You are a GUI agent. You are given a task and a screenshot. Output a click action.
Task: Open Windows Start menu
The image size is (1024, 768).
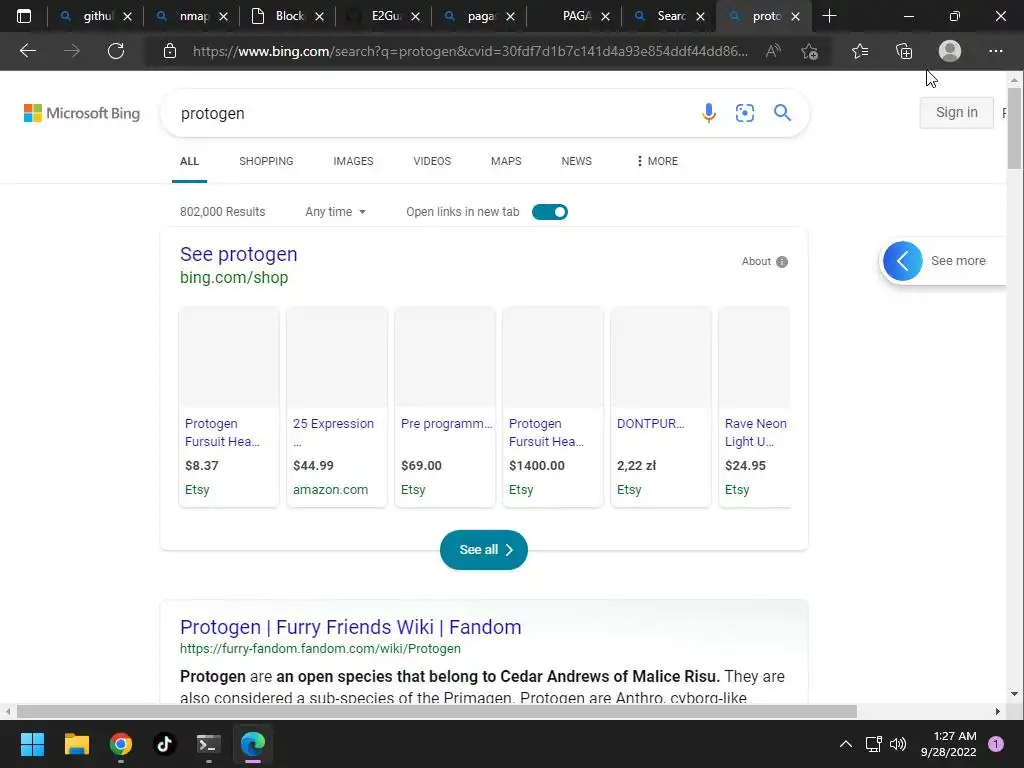(x=32, y=744)
